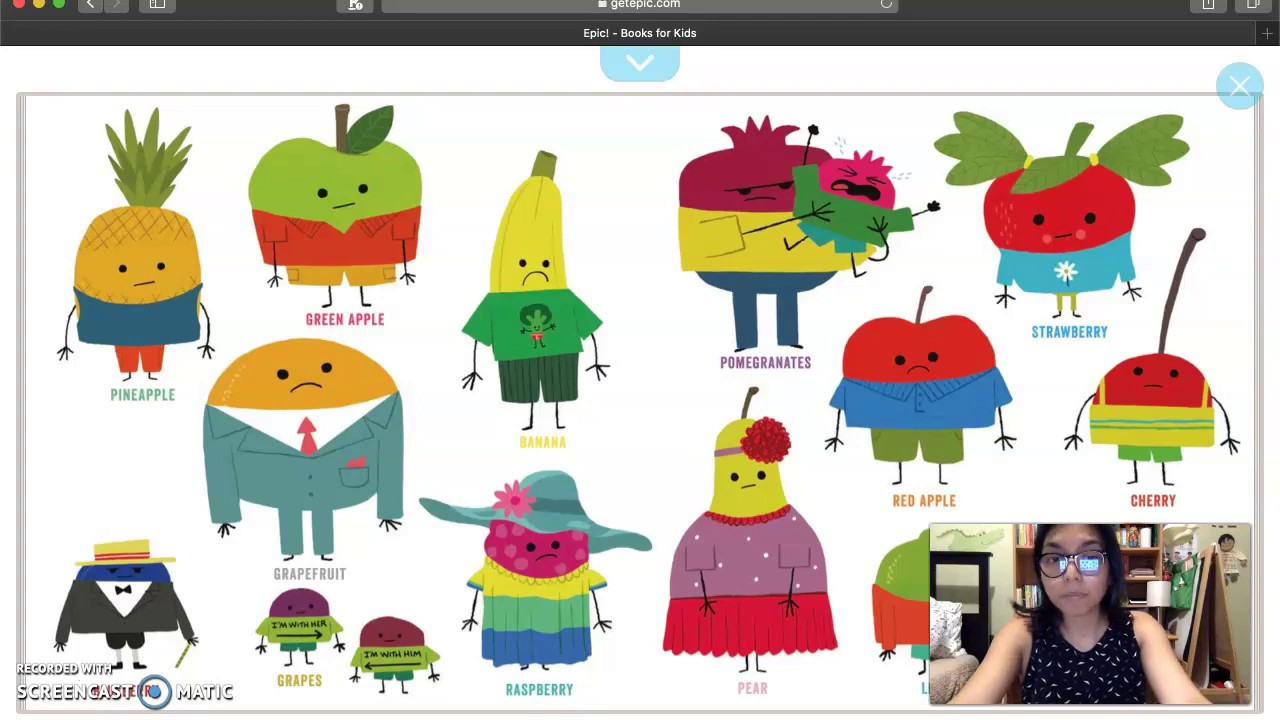Click the RASPBERRY label
This screenshot has height=720, width=1280.
click(539, 690)
